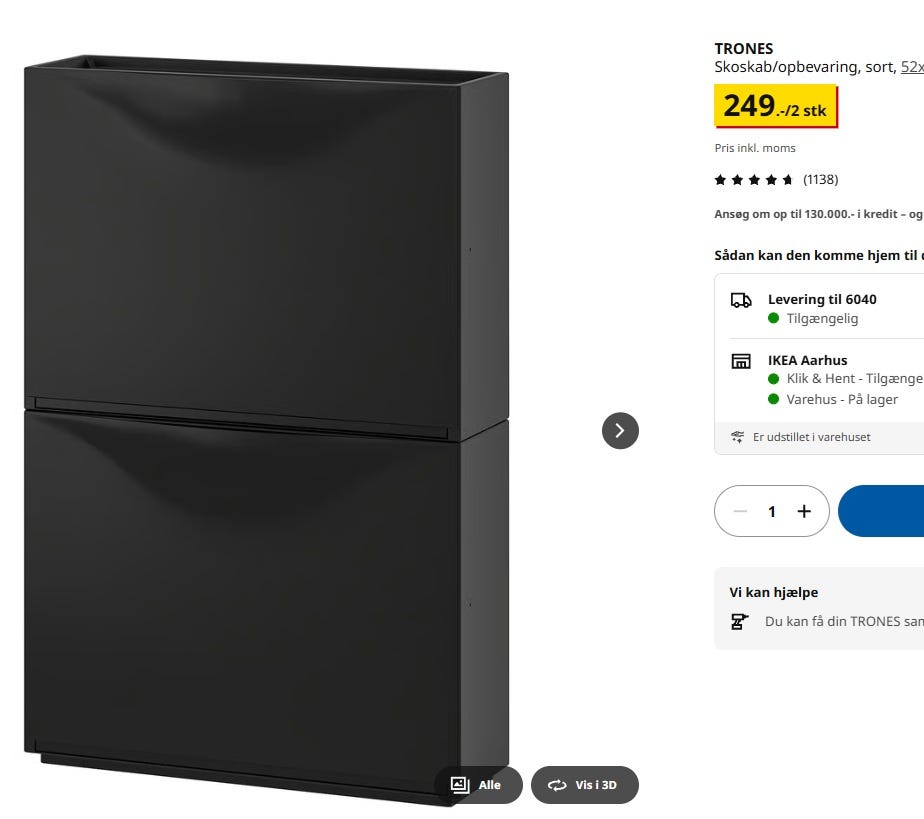924x819 pixels.
Task: Edit the quantity number field
Action: 772,511
